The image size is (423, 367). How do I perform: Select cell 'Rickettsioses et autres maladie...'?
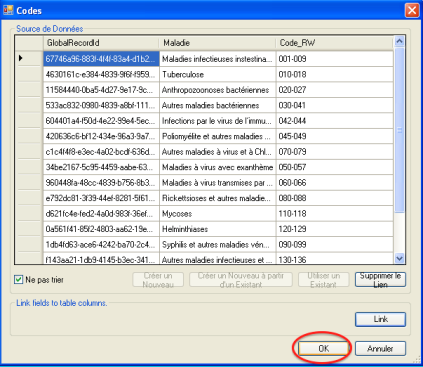point(218,198)
